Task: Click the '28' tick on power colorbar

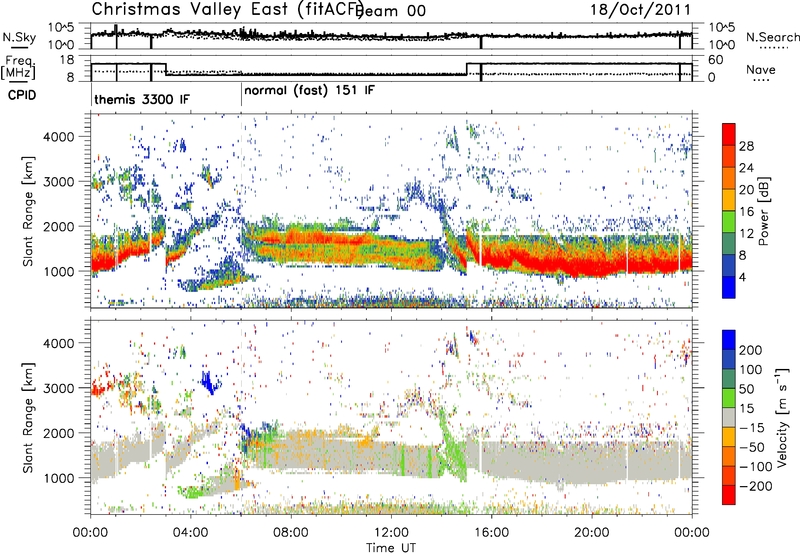Action: pos(746,146)
